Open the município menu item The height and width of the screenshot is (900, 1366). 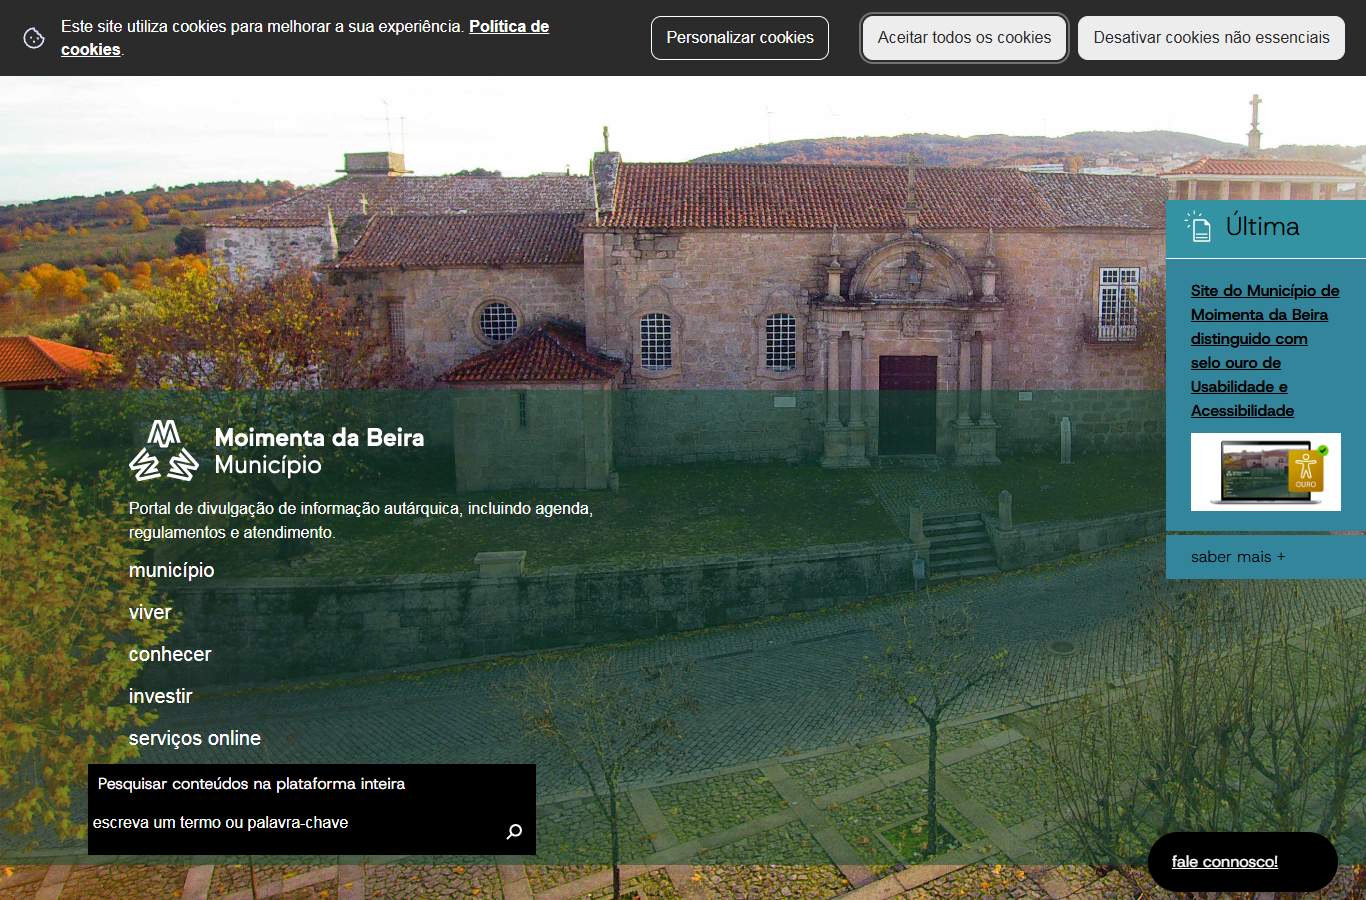171,570
